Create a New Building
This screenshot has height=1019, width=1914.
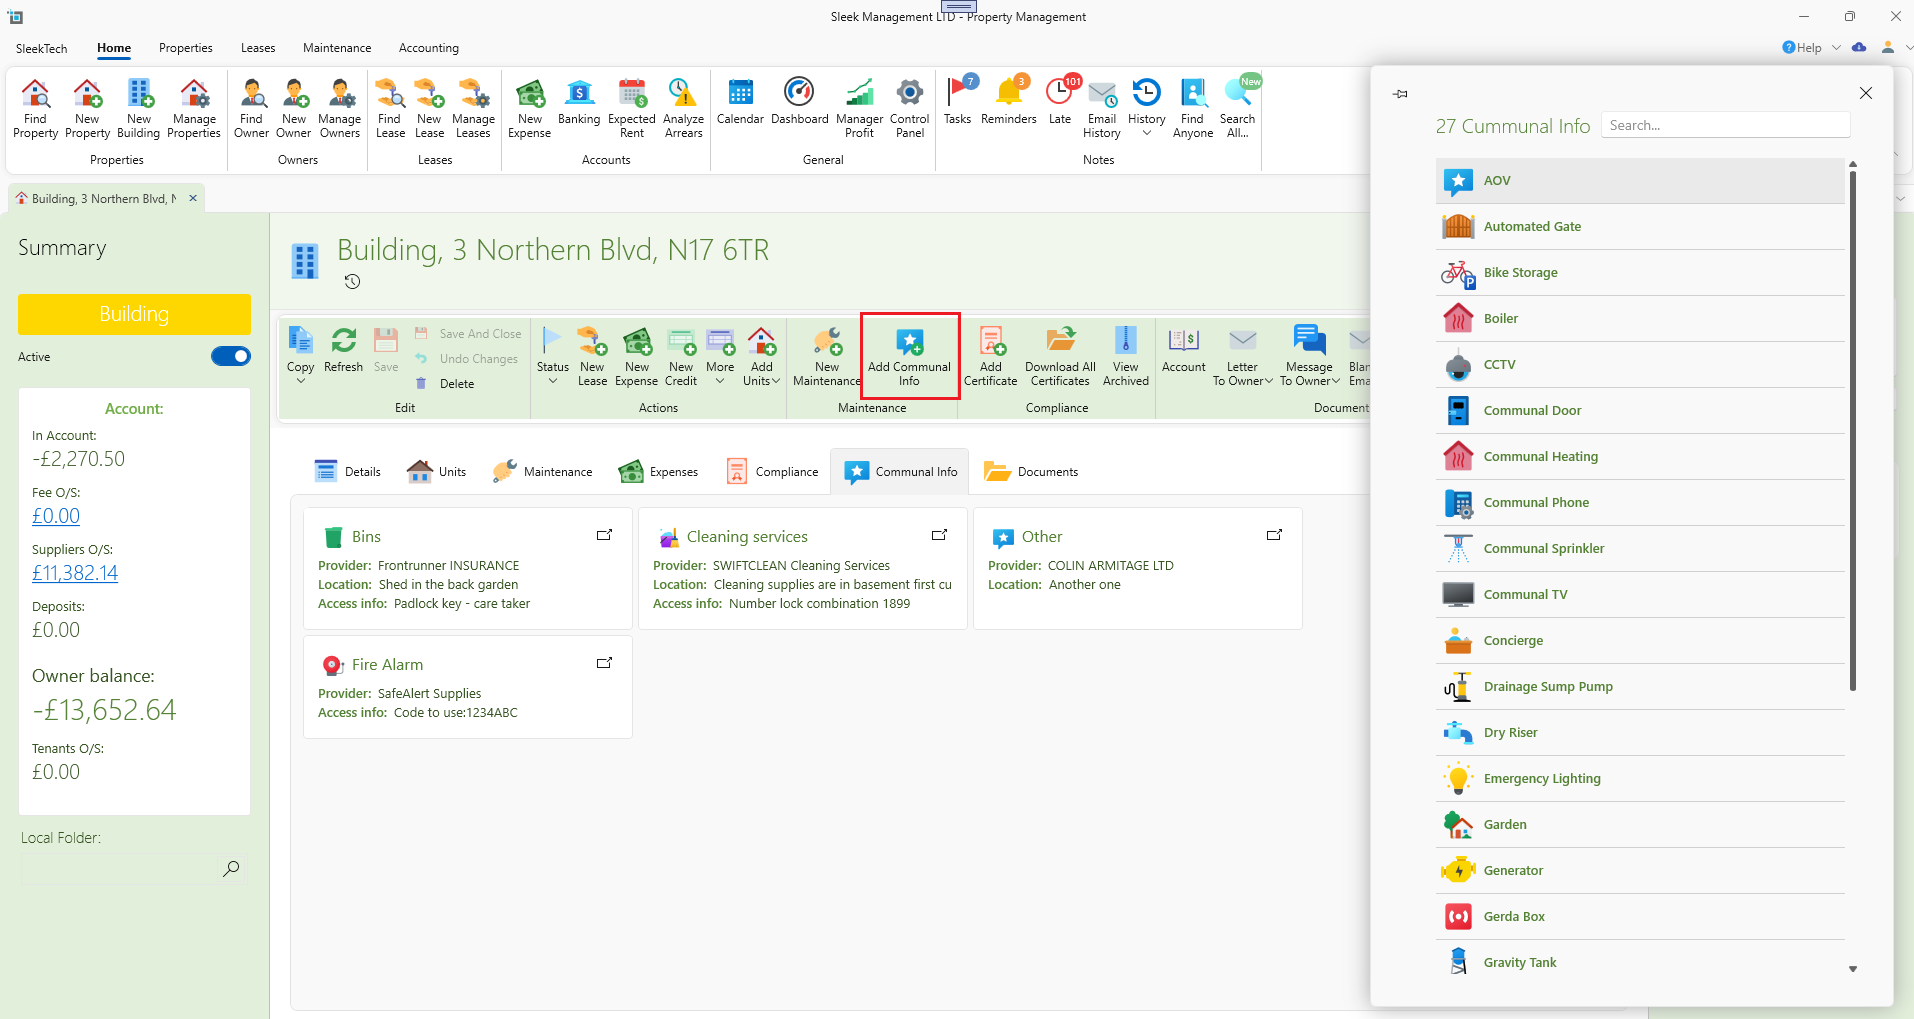138,108
